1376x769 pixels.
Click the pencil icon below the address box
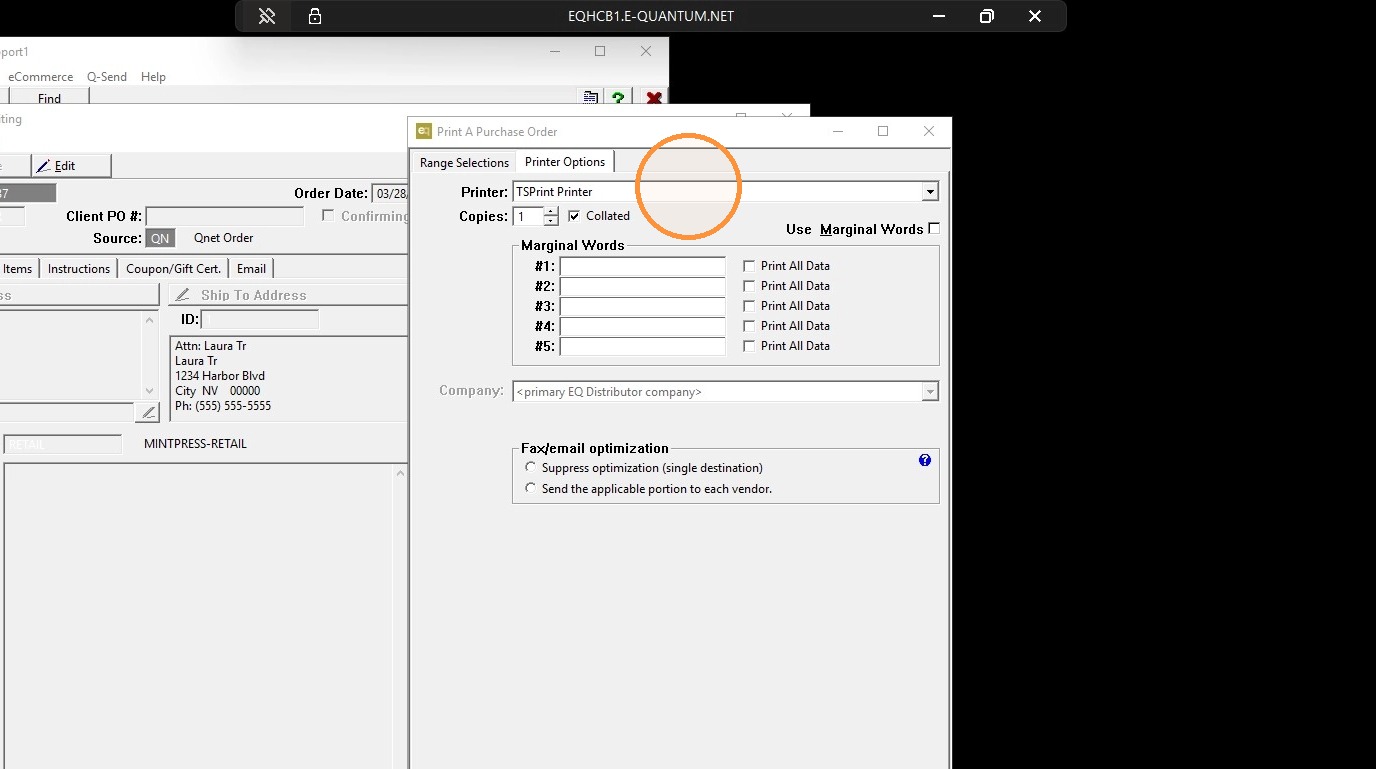[148, 412]
